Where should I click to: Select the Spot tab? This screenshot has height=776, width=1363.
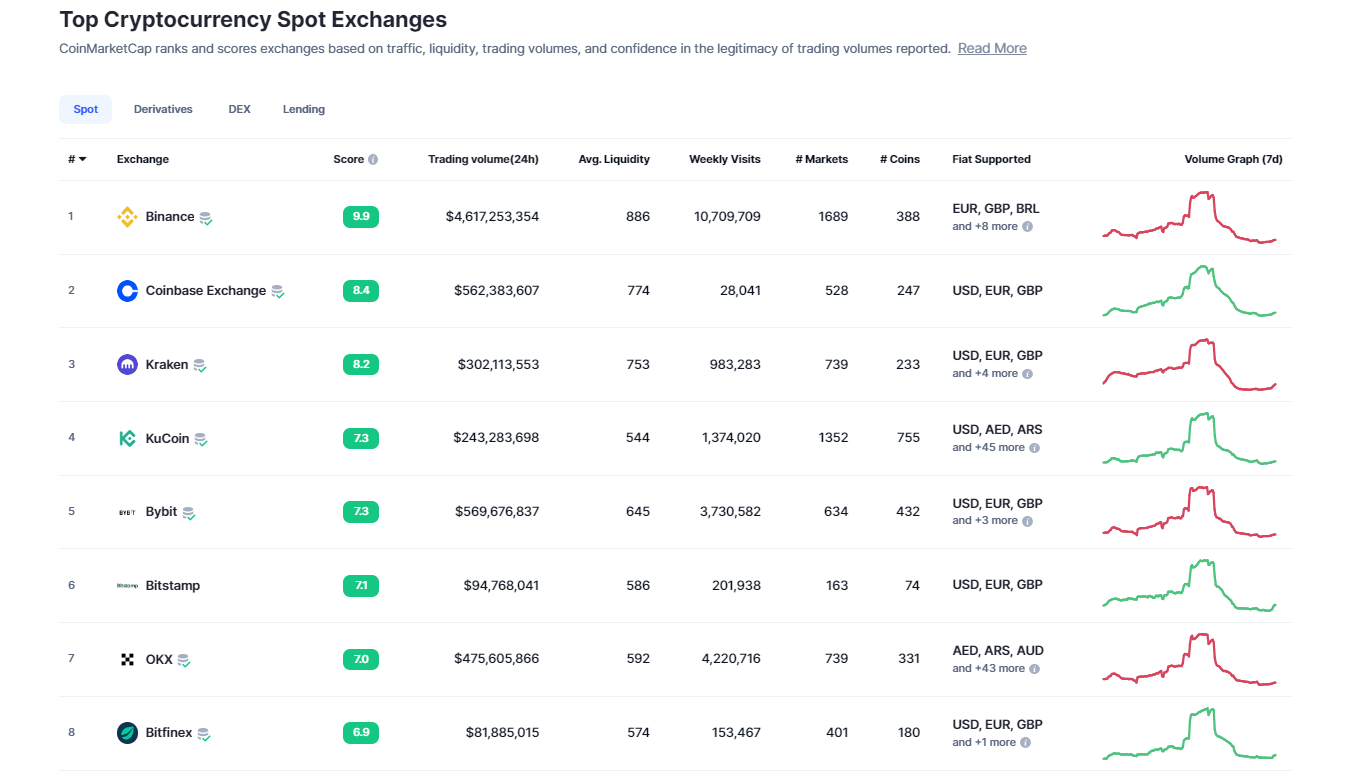[86, 109]
